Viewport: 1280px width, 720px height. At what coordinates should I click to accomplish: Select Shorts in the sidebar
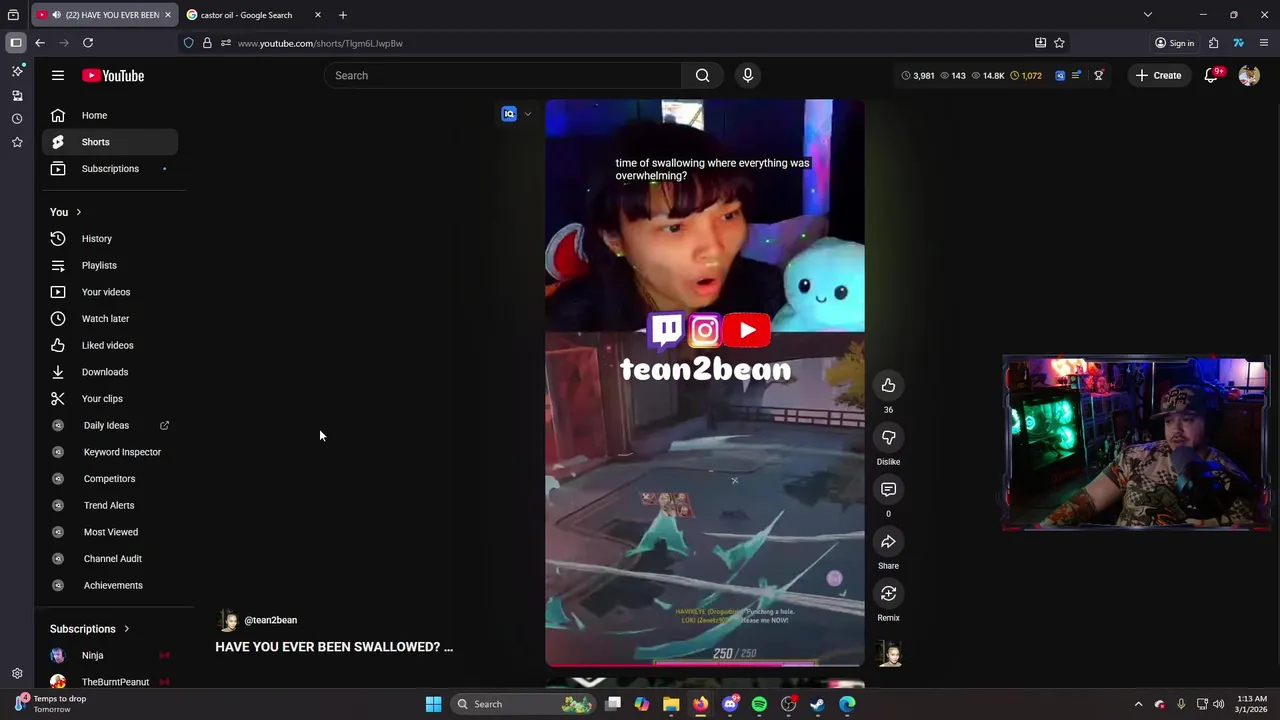(110, 142)
